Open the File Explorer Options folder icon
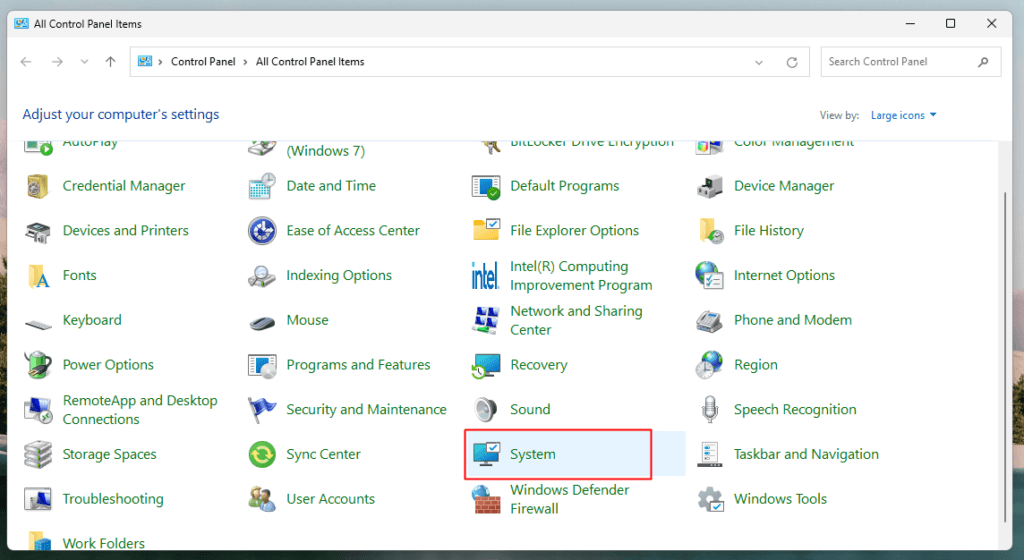 tap(486, 230)
